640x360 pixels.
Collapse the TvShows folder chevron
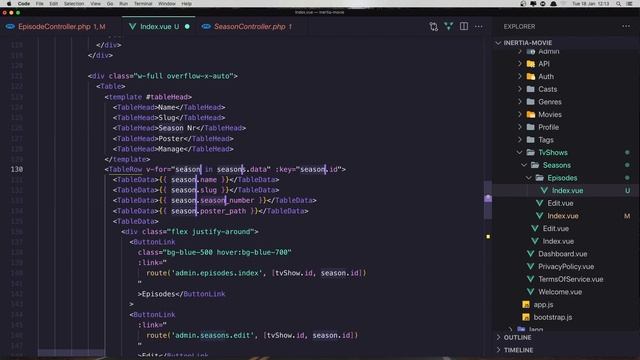pyautogui.click(x=519, y=152)
